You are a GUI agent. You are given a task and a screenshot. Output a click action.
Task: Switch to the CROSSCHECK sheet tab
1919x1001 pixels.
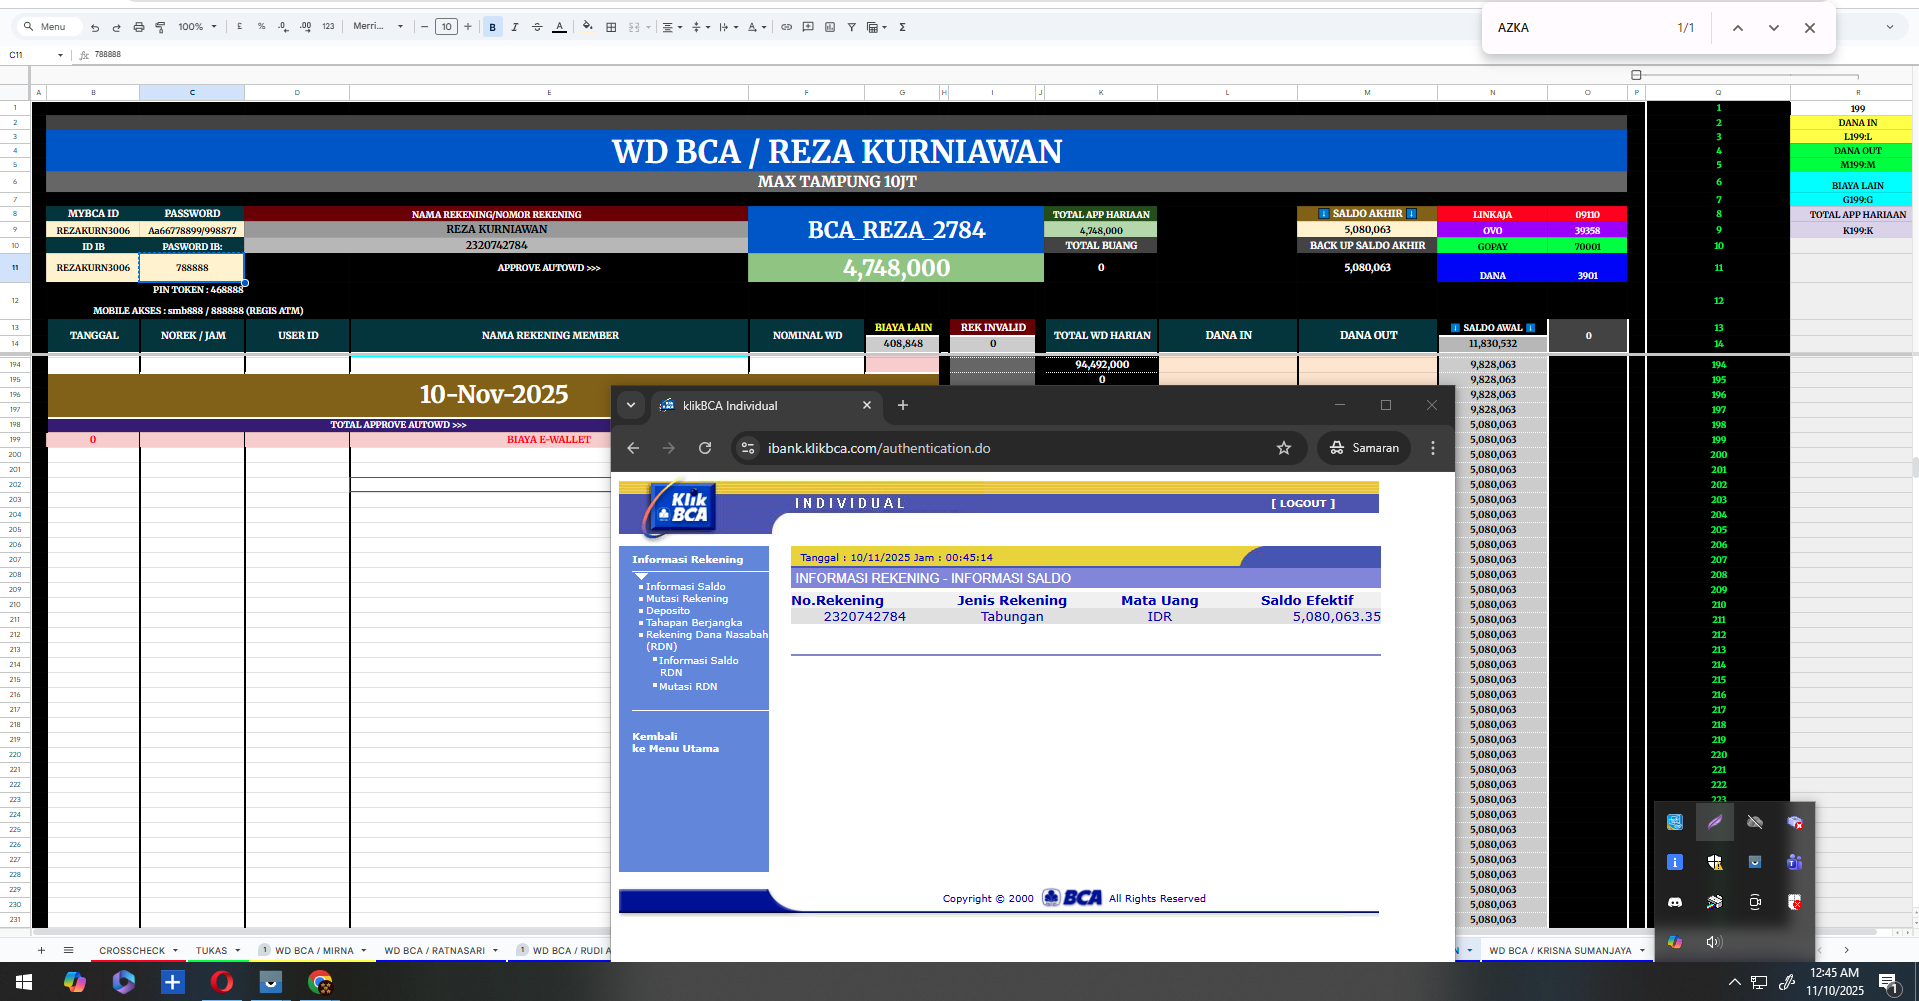(x=132, y=951)
